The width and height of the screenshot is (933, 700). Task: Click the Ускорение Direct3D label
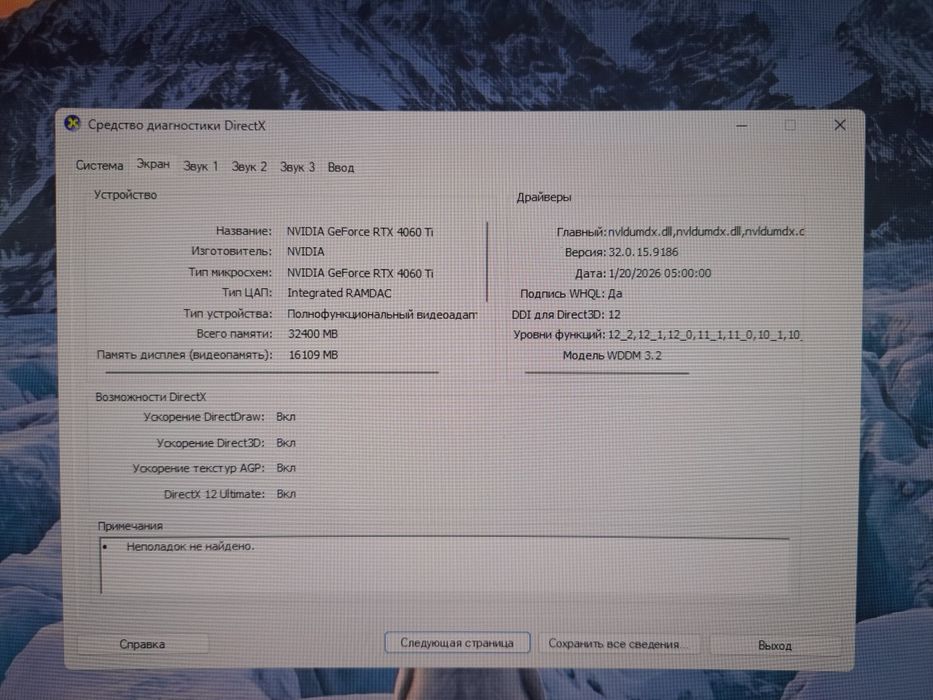[x=211, y=443]
